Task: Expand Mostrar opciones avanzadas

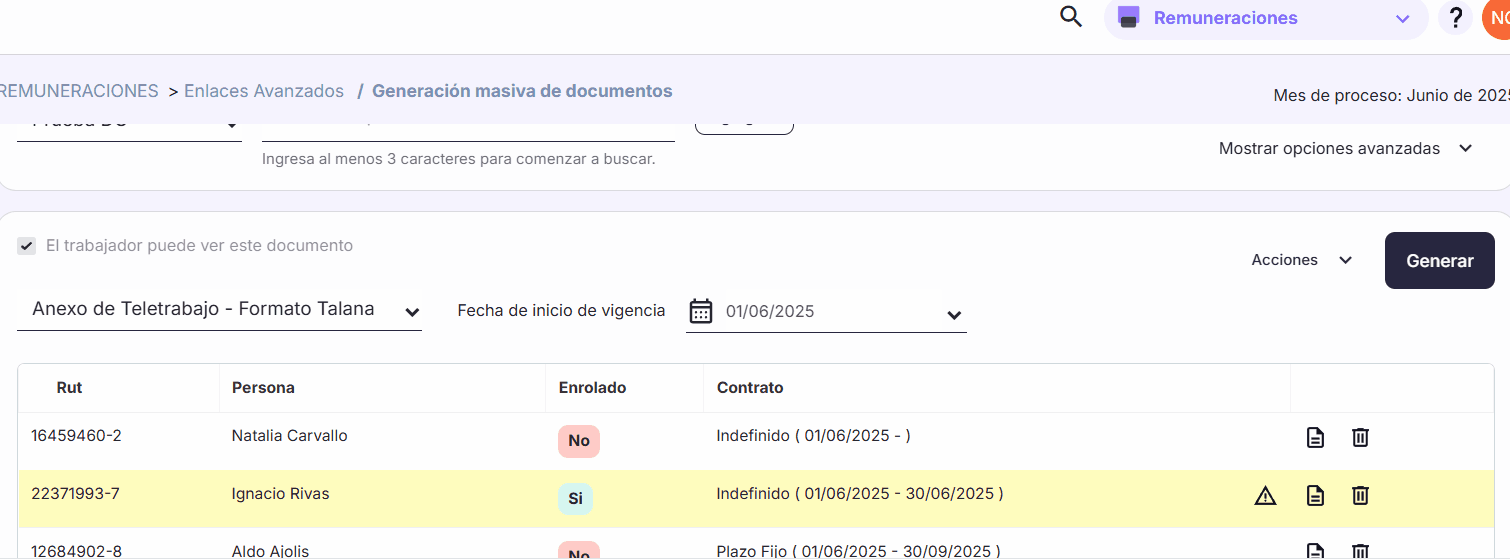Action: click(x=1345, y=148)
